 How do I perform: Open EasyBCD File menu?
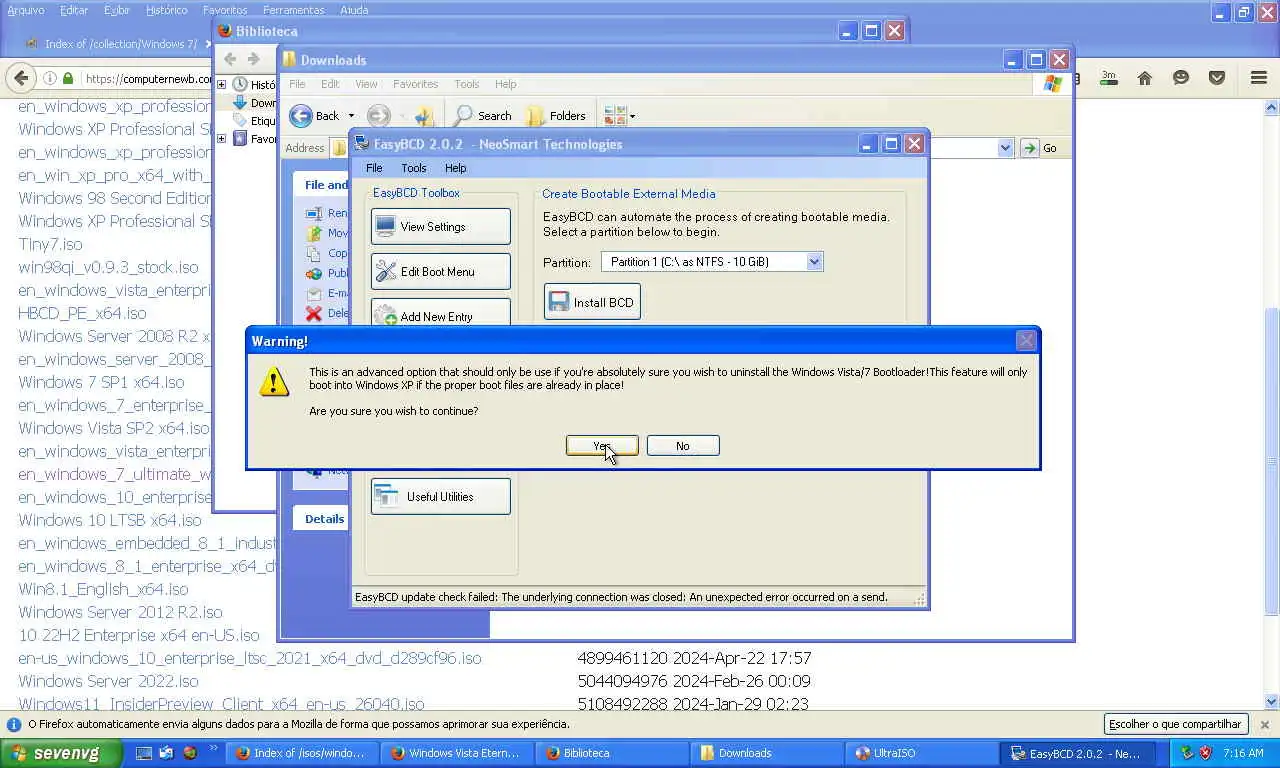pos(374,168)
